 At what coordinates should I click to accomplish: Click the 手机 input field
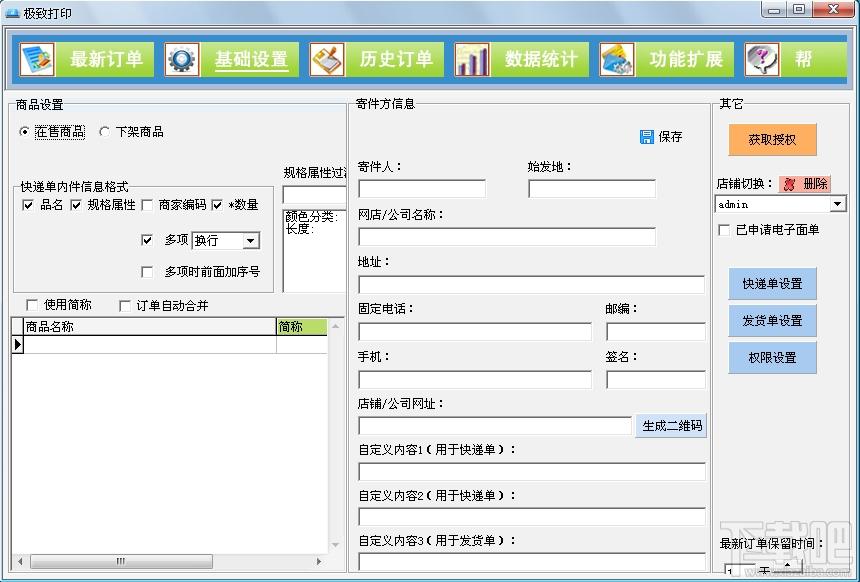point(475,380)
